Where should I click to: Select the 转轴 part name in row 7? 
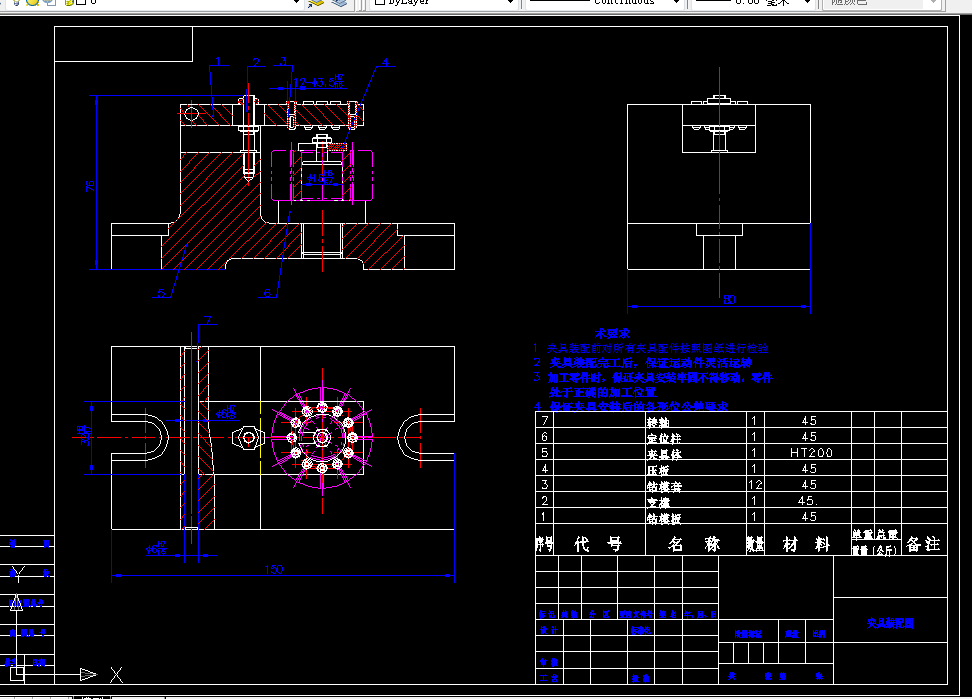click(x=658, y=423)
